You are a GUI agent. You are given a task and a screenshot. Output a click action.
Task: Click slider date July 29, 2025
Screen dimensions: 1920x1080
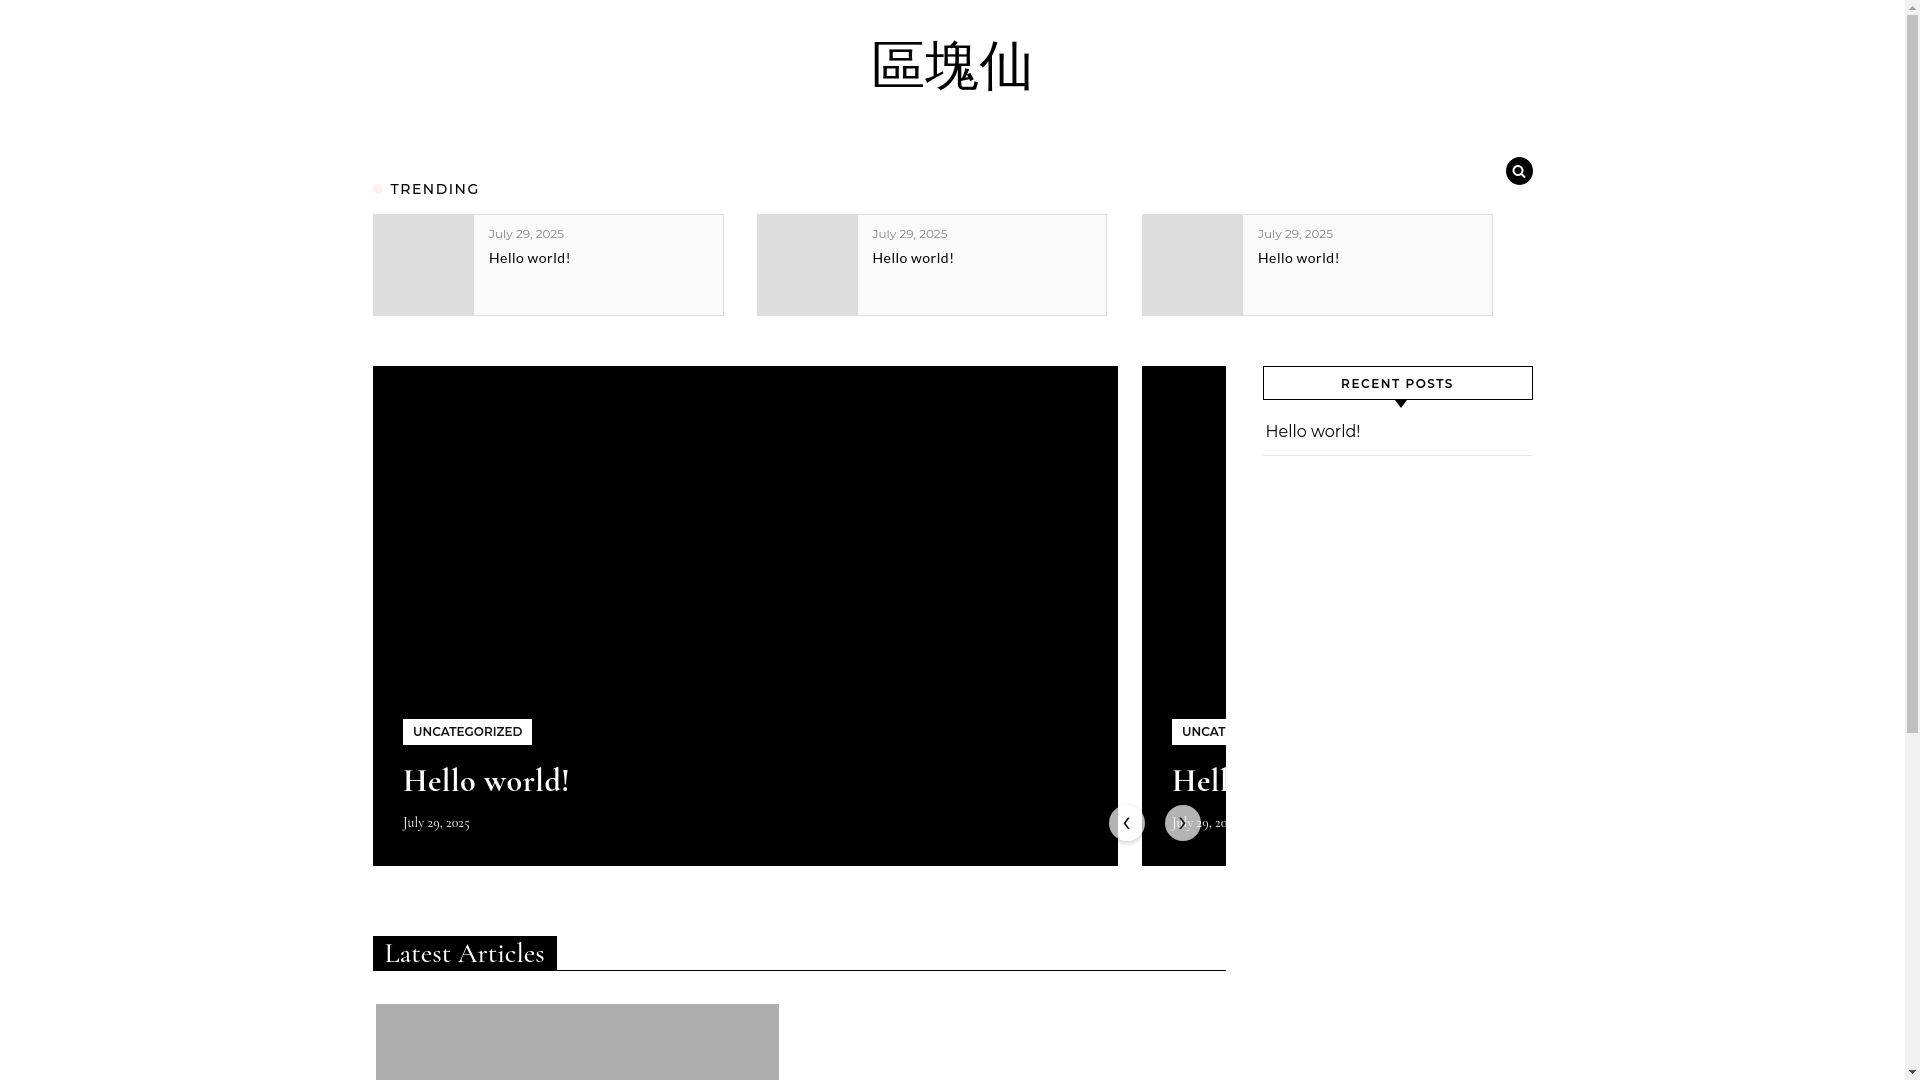[436, 823]
